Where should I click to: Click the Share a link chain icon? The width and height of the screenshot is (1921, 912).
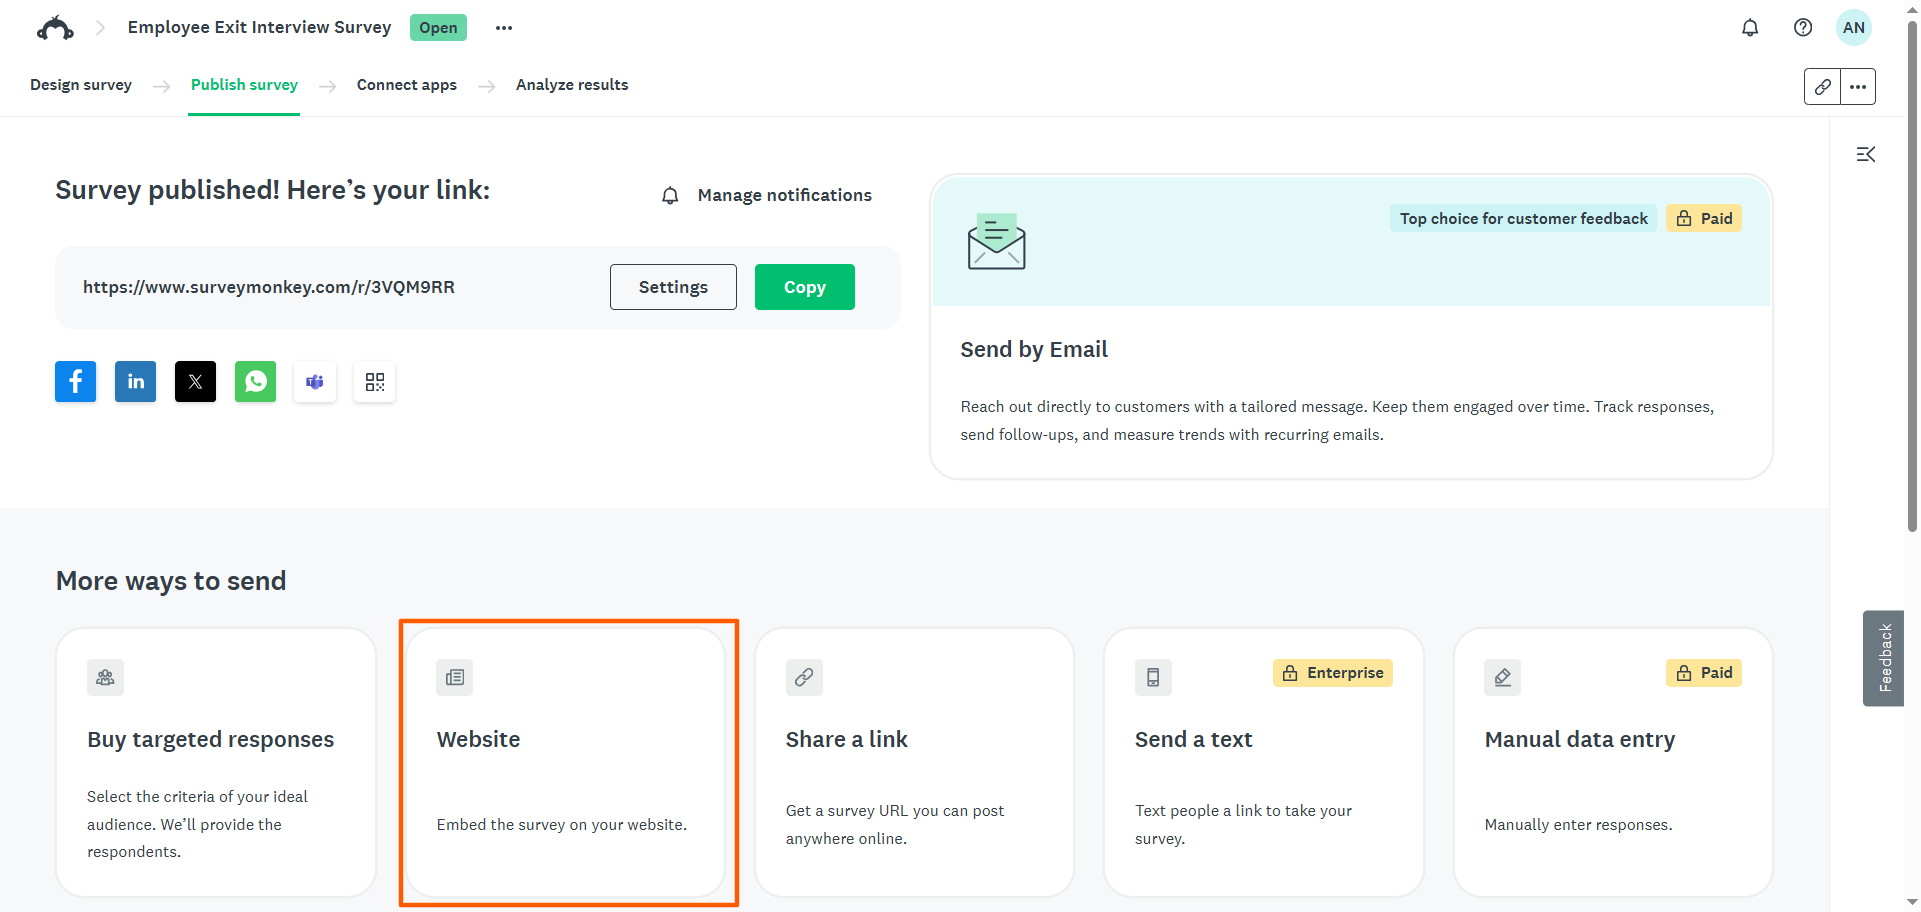point(804,678)
